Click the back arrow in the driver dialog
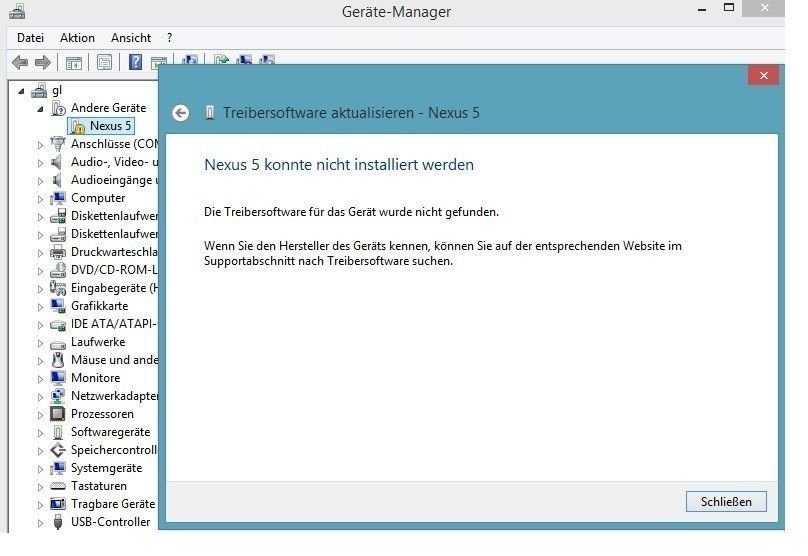This screenshot has height=556, width=808. click(180, 113)
